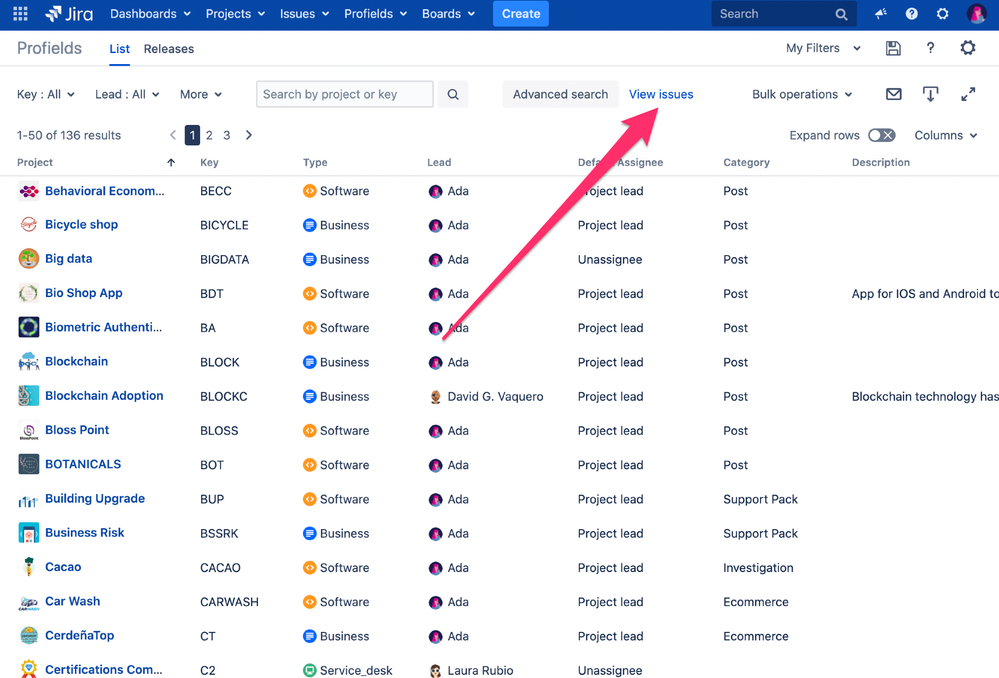Click the Blockchain Adoption project avatar
999x678 pixels.
pos(29,396)
